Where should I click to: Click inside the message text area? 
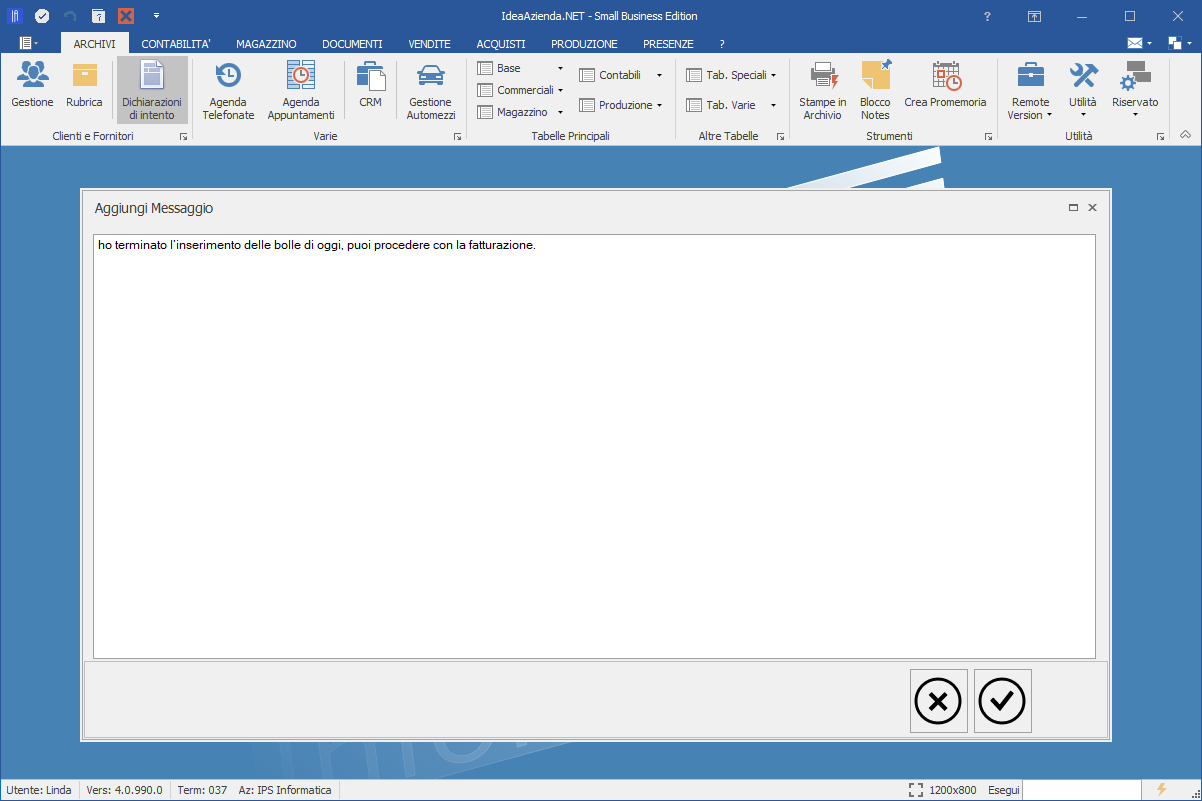click(594, 446)
